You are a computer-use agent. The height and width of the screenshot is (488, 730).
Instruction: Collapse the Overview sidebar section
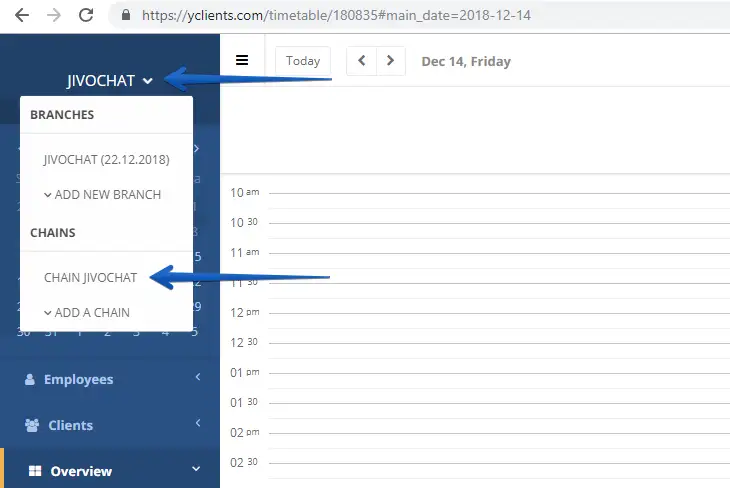(197, 469)
